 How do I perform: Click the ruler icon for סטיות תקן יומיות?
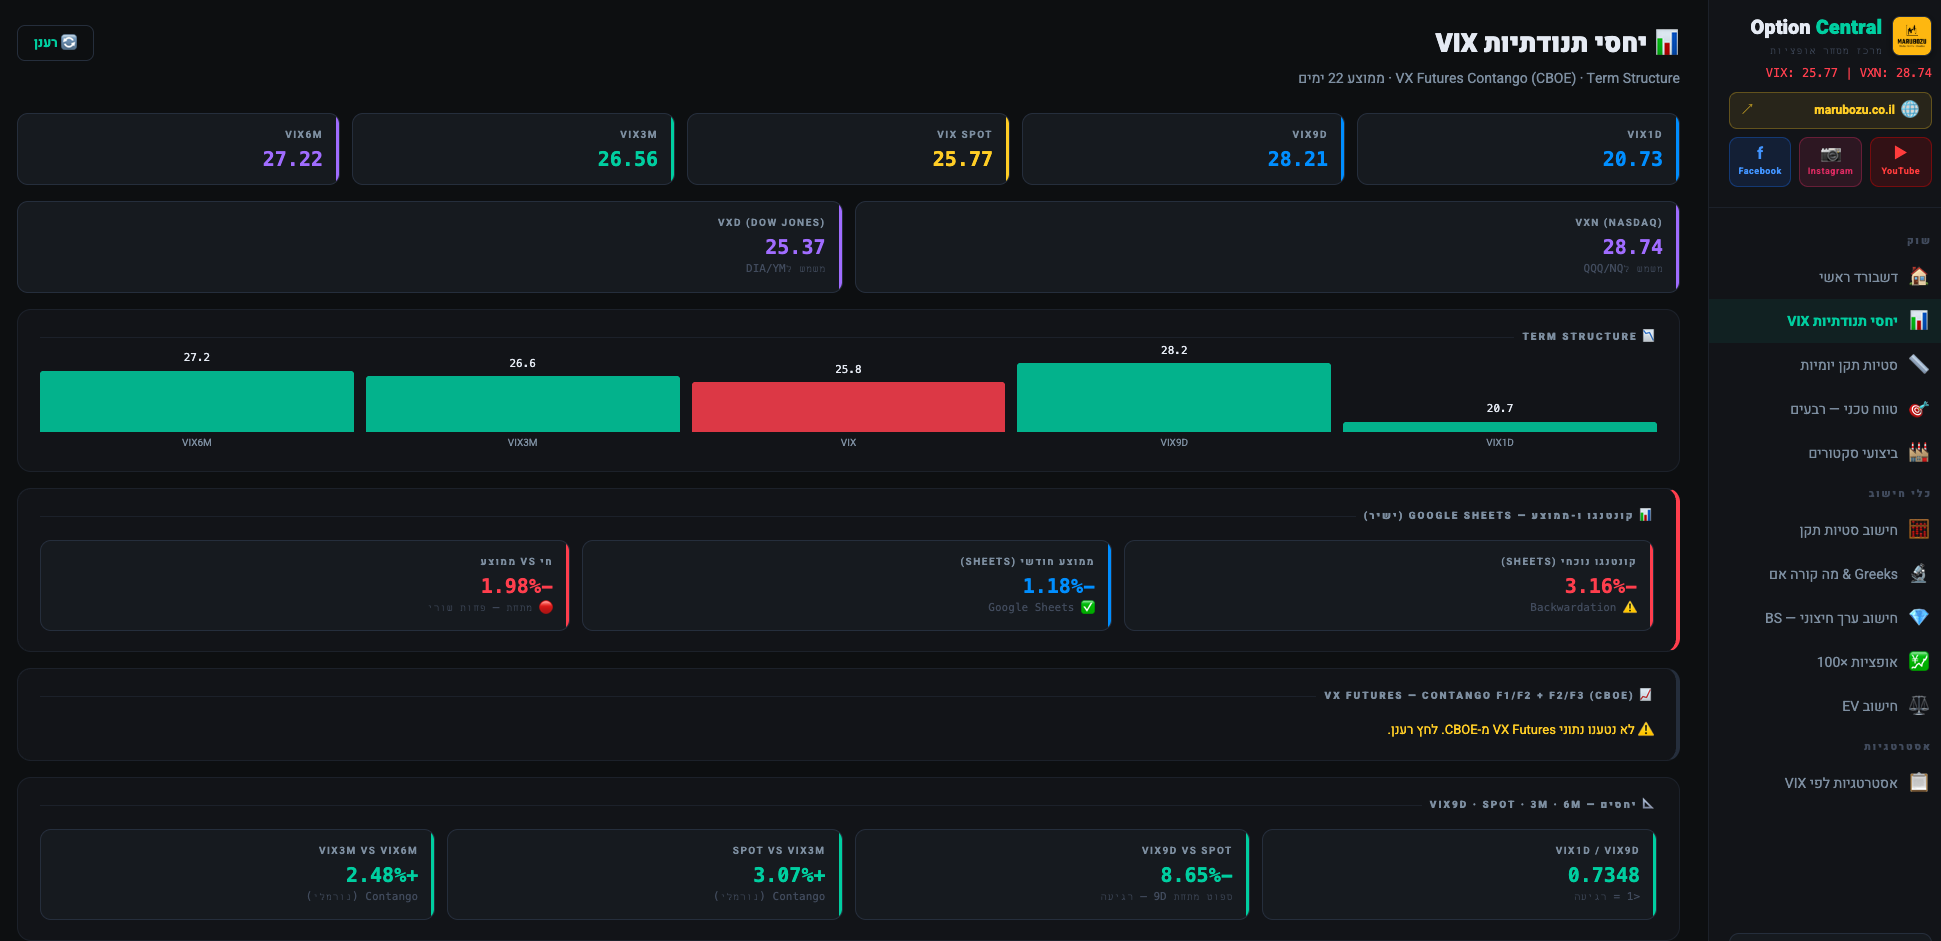1918,365
